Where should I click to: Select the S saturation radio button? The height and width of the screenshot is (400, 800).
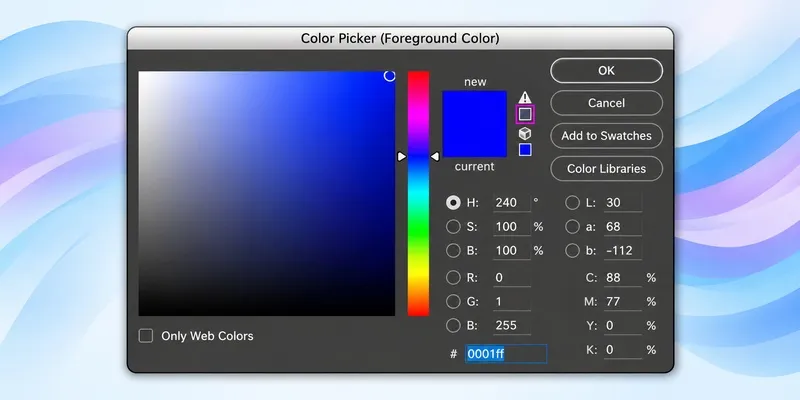453,227
